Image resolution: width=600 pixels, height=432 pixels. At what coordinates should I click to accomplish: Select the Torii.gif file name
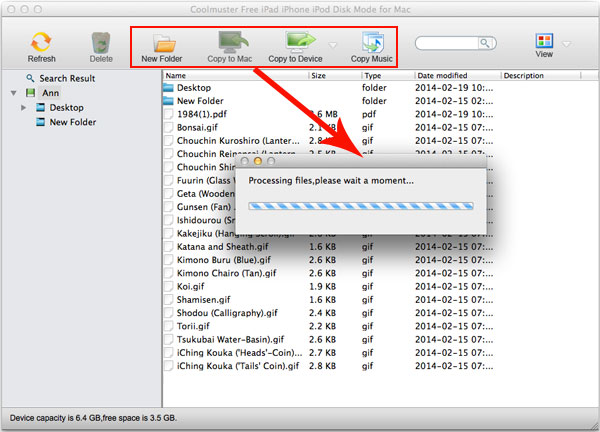tap(193, 326)
